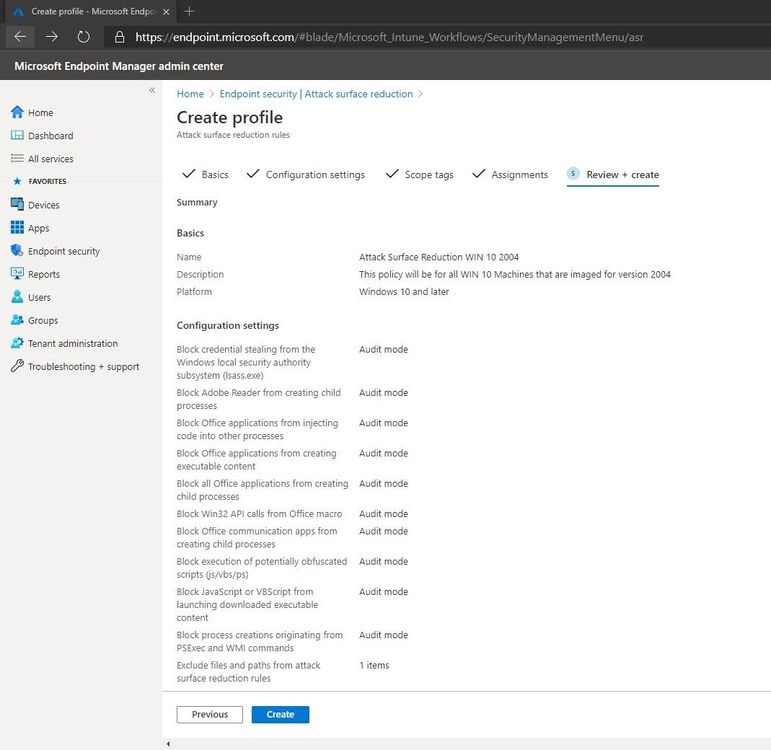Click 'Exclude files and paths from attack surface reduction rules'
The height and width of the screenshot is (750, 771).
click(248, 671)
